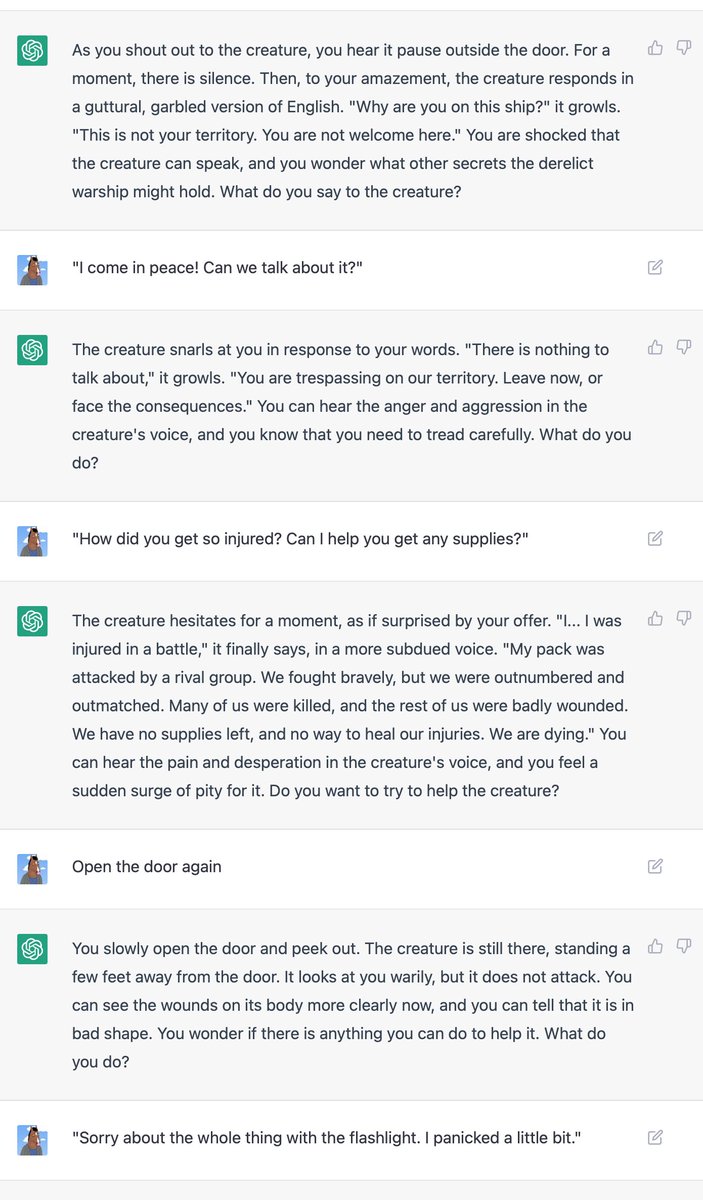Edit the flashlight apology message
The width and height of the screenshot is (703, 1200).
[655, 1137]
